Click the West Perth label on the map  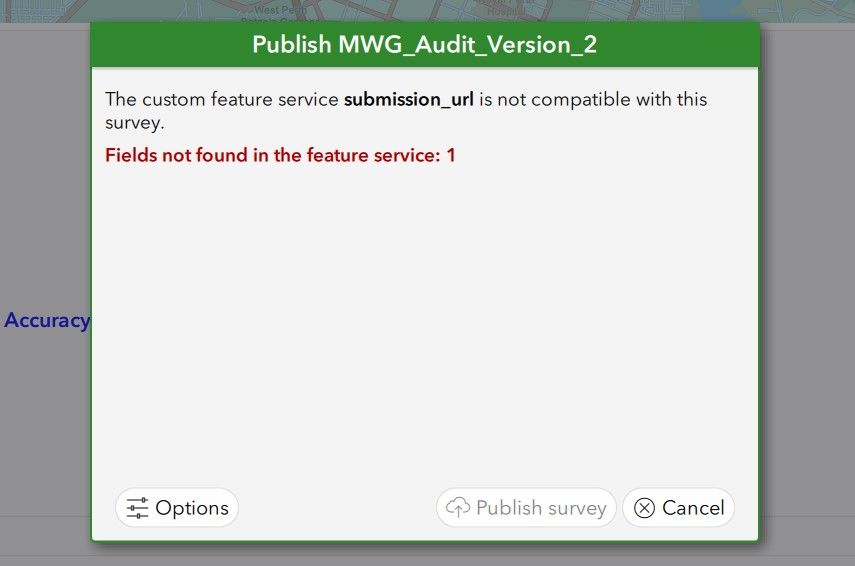[272, 10]
